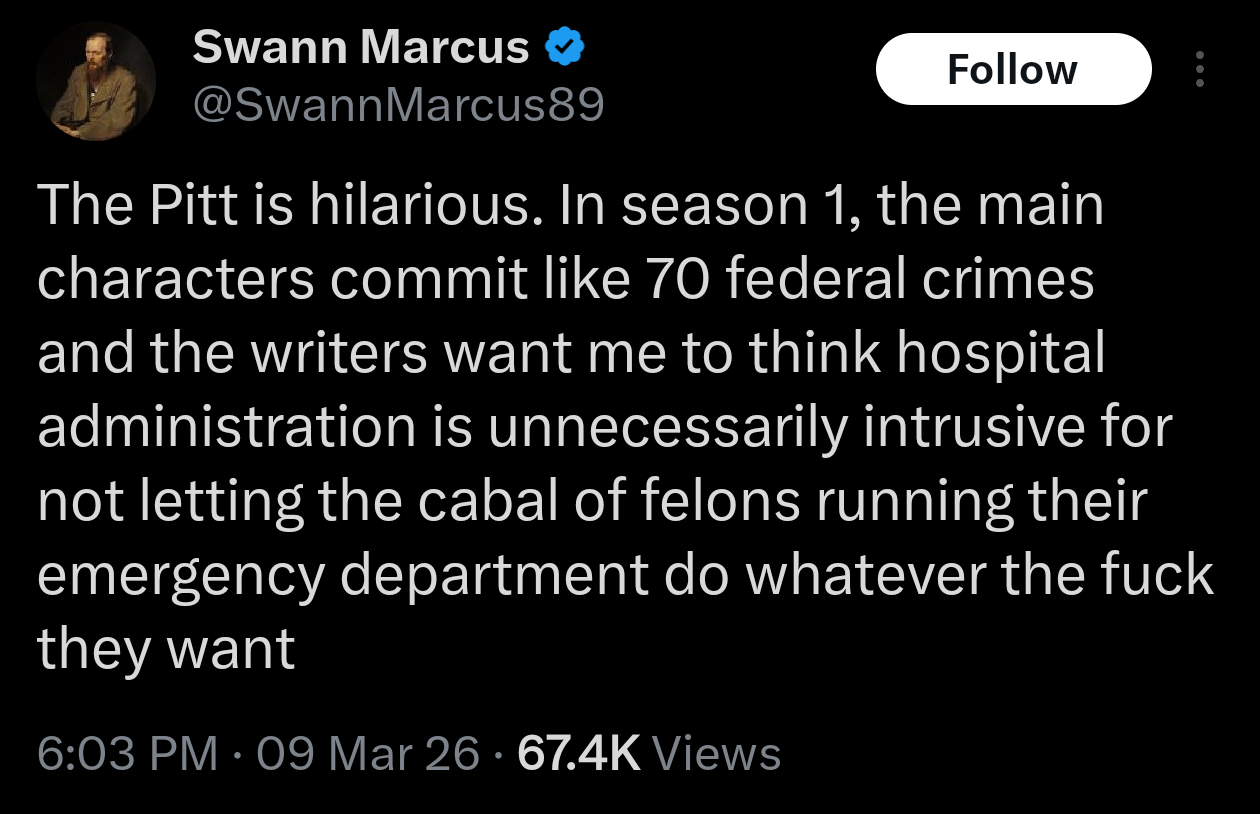Open Swann Marcus's profile picture
This screenshot has width=1260, height=814.
pos(96,80)
